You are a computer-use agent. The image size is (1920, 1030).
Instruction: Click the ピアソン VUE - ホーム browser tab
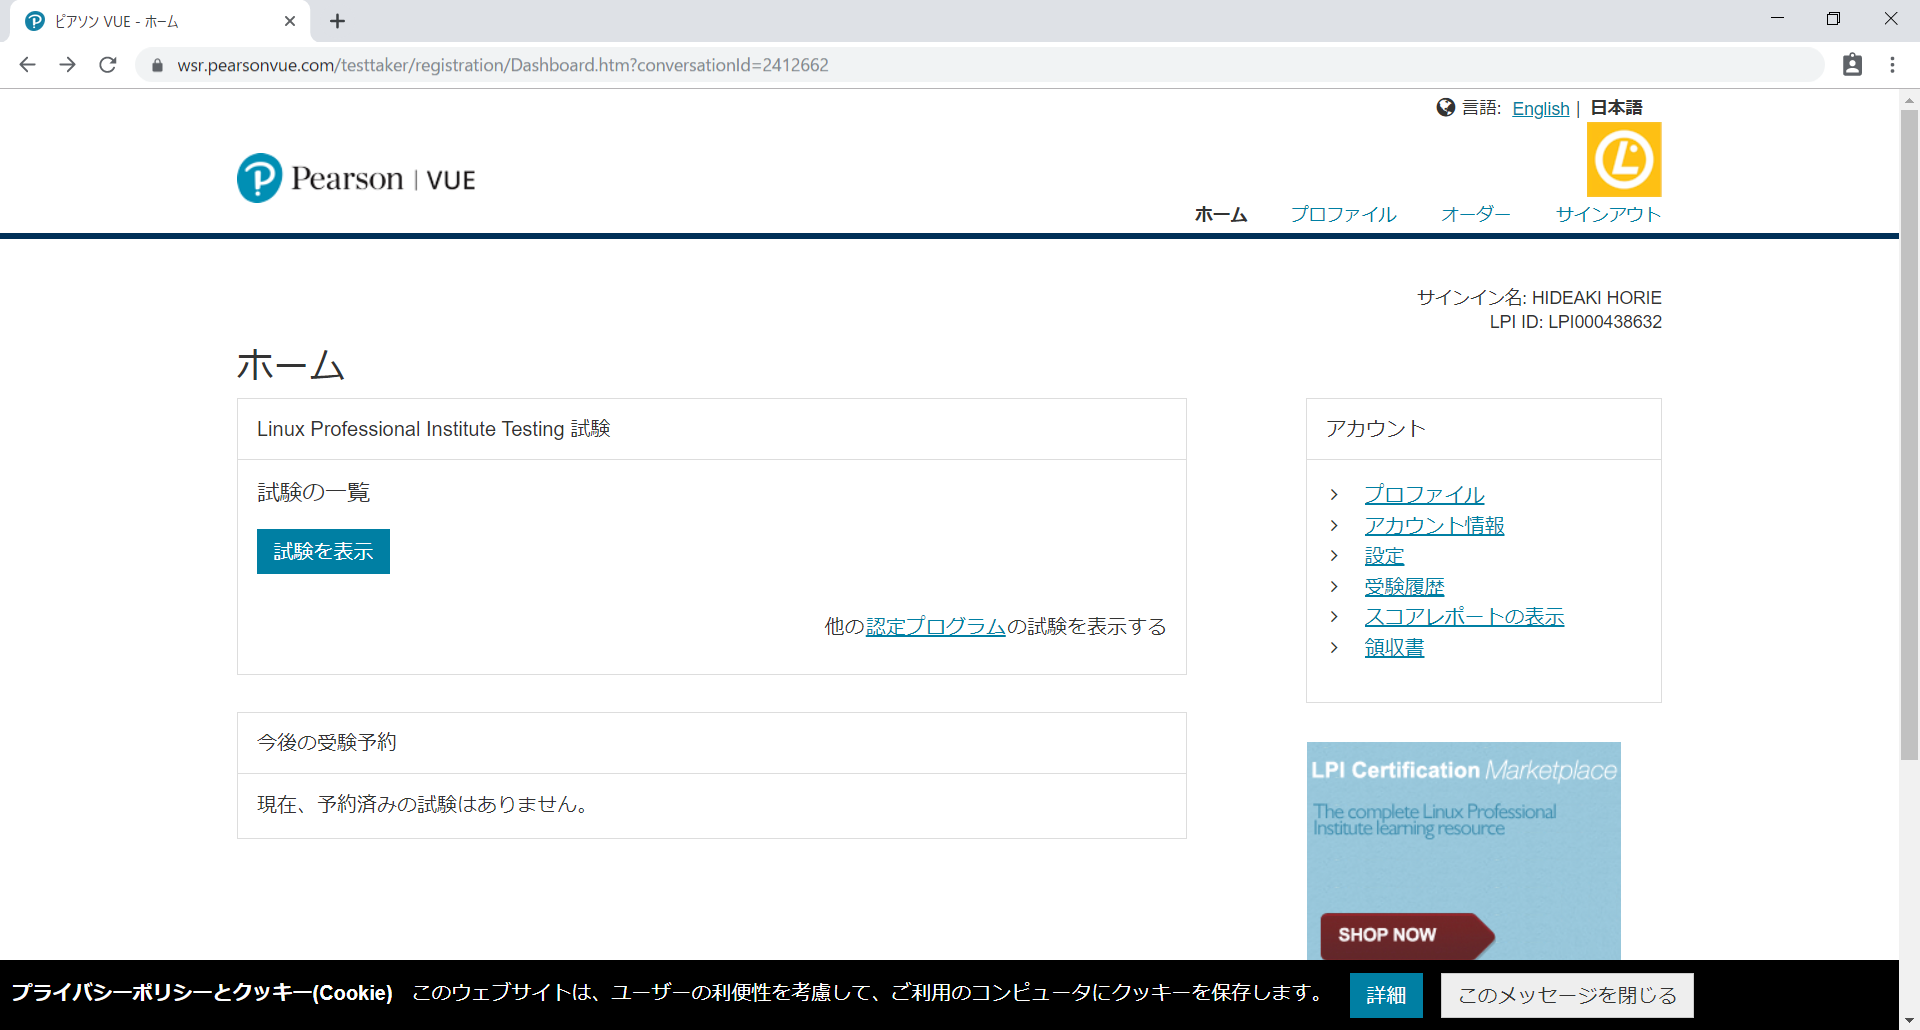pos(160,21)
